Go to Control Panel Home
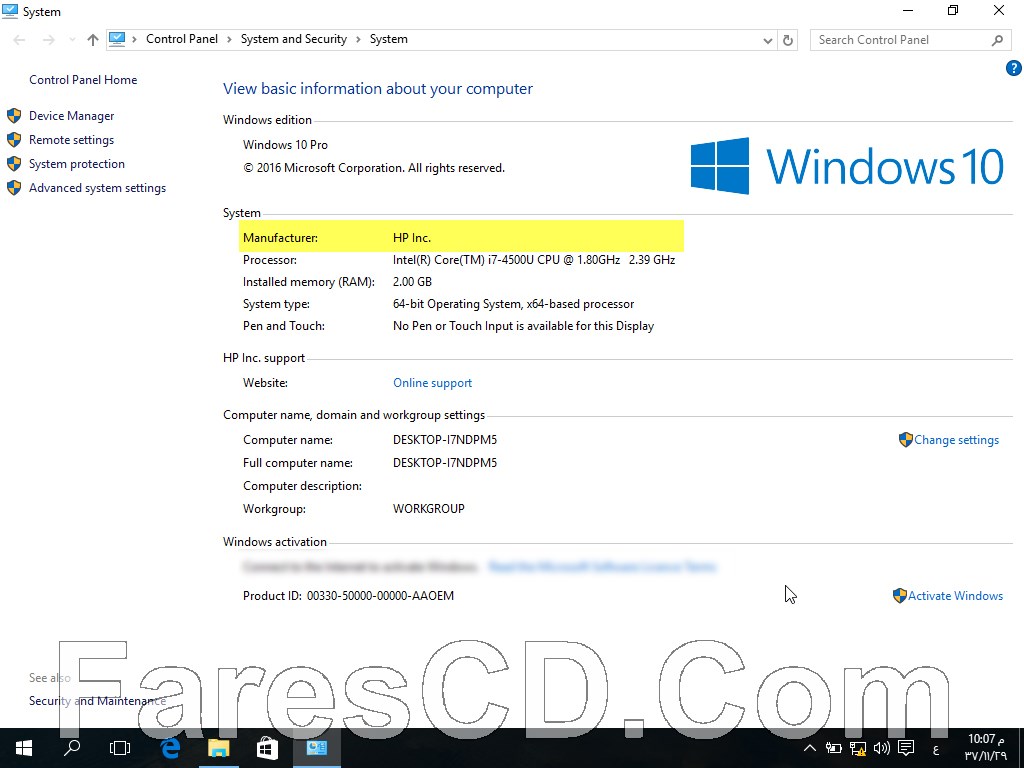 point(83,80)
